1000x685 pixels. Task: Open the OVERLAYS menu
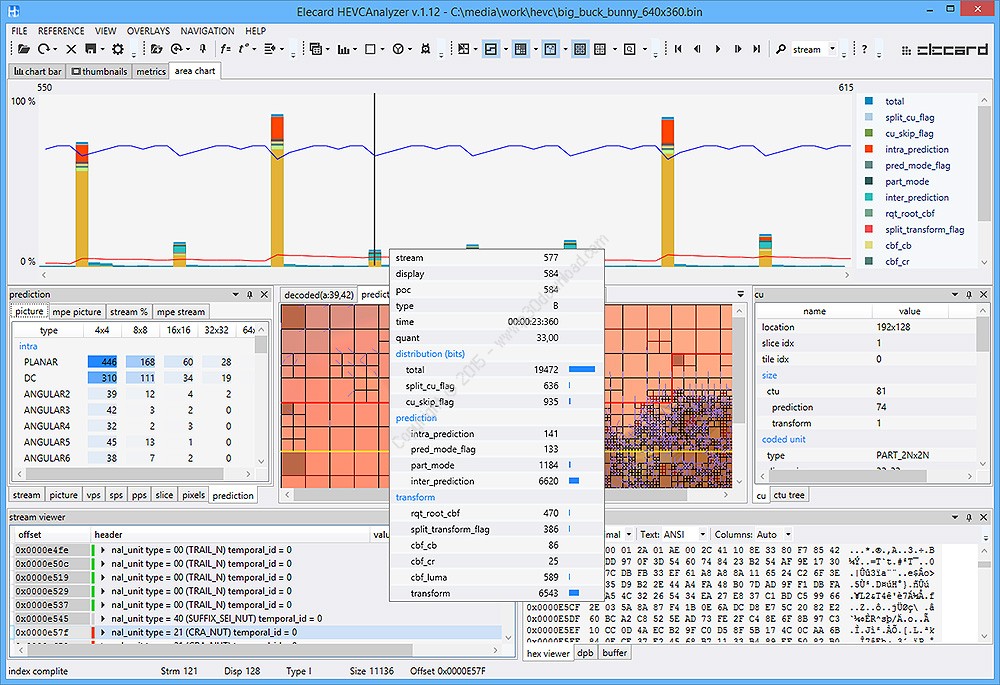(148, 31)
